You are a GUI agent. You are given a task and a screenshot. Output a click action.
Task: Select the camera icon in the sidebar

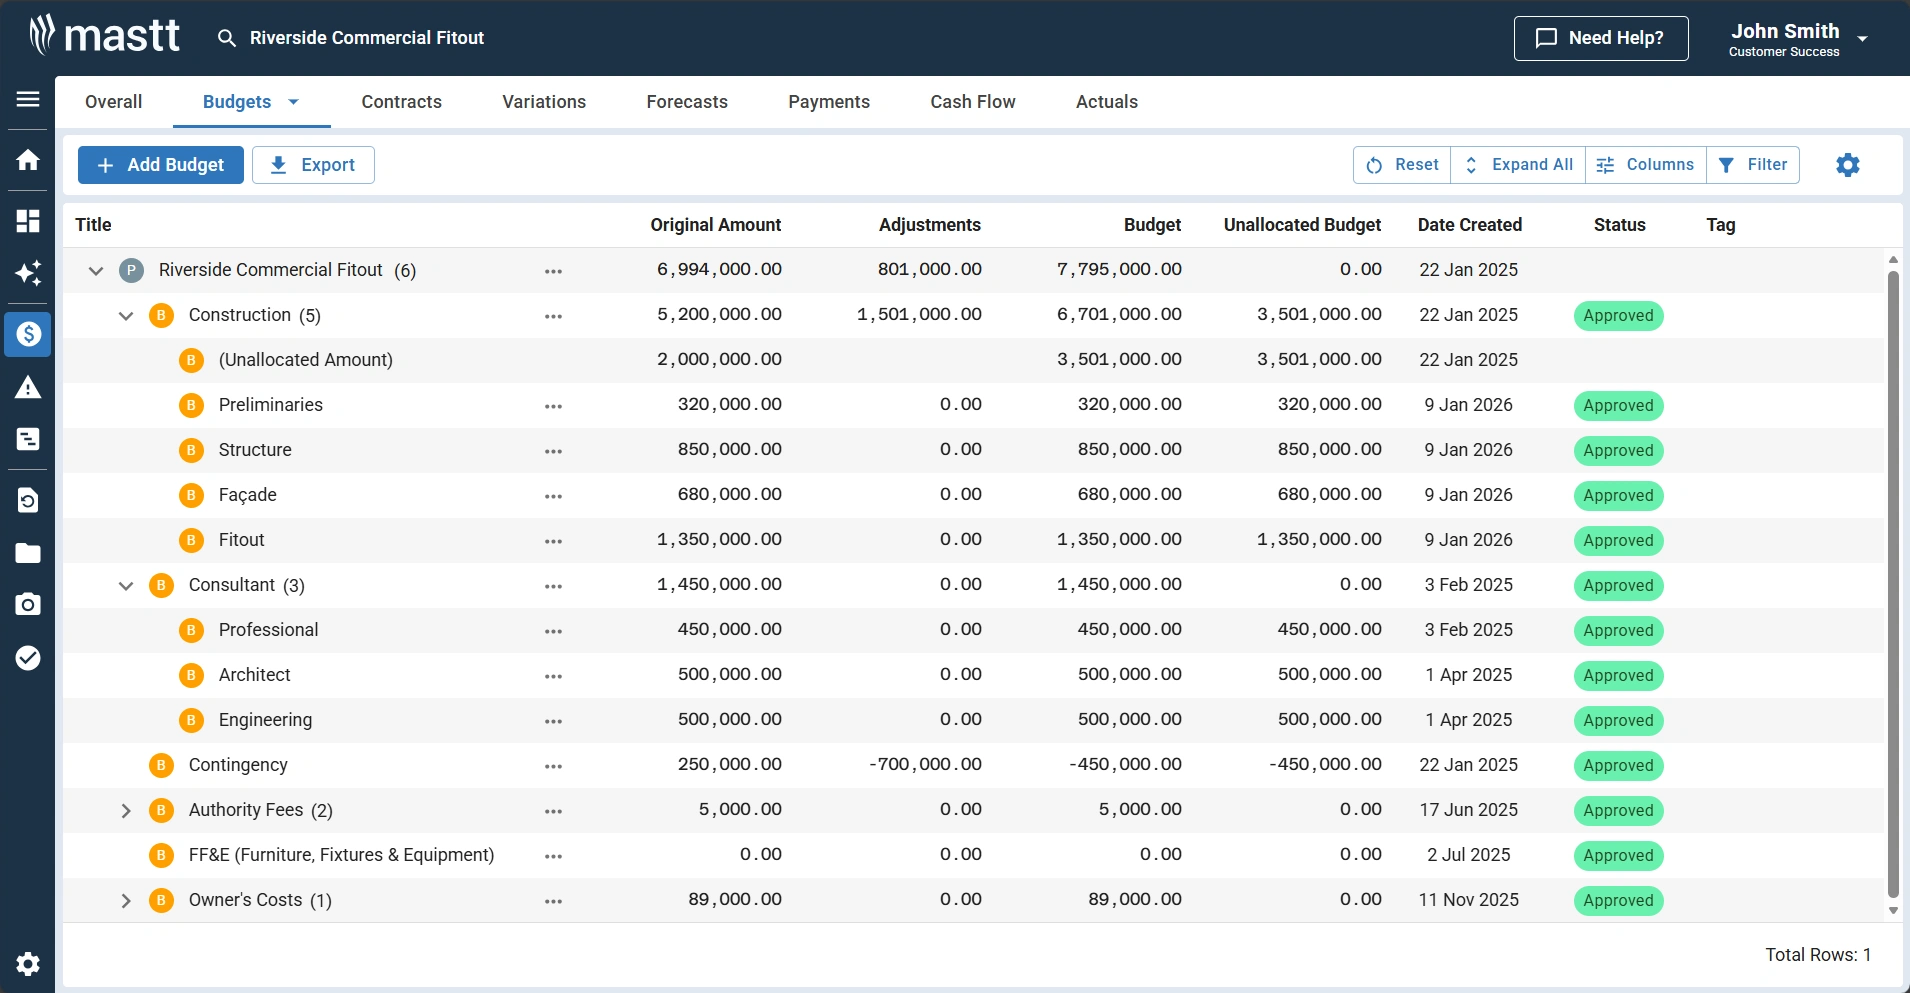pos(27,604)
